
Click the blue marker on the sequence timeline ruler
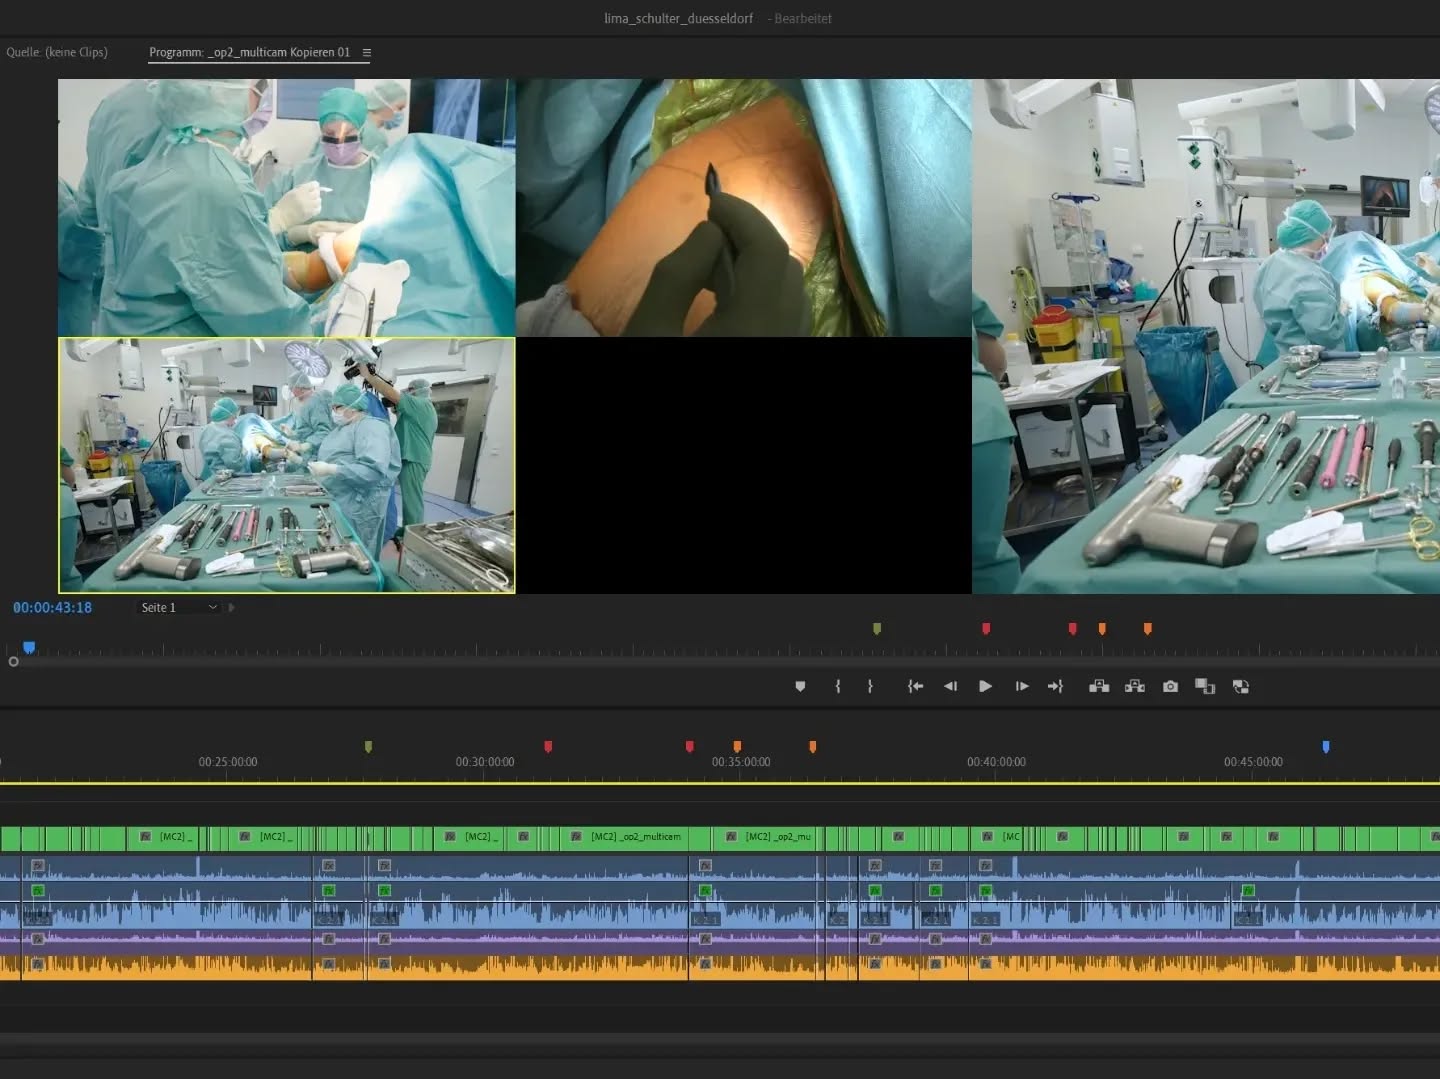(x=1326, y=747)
